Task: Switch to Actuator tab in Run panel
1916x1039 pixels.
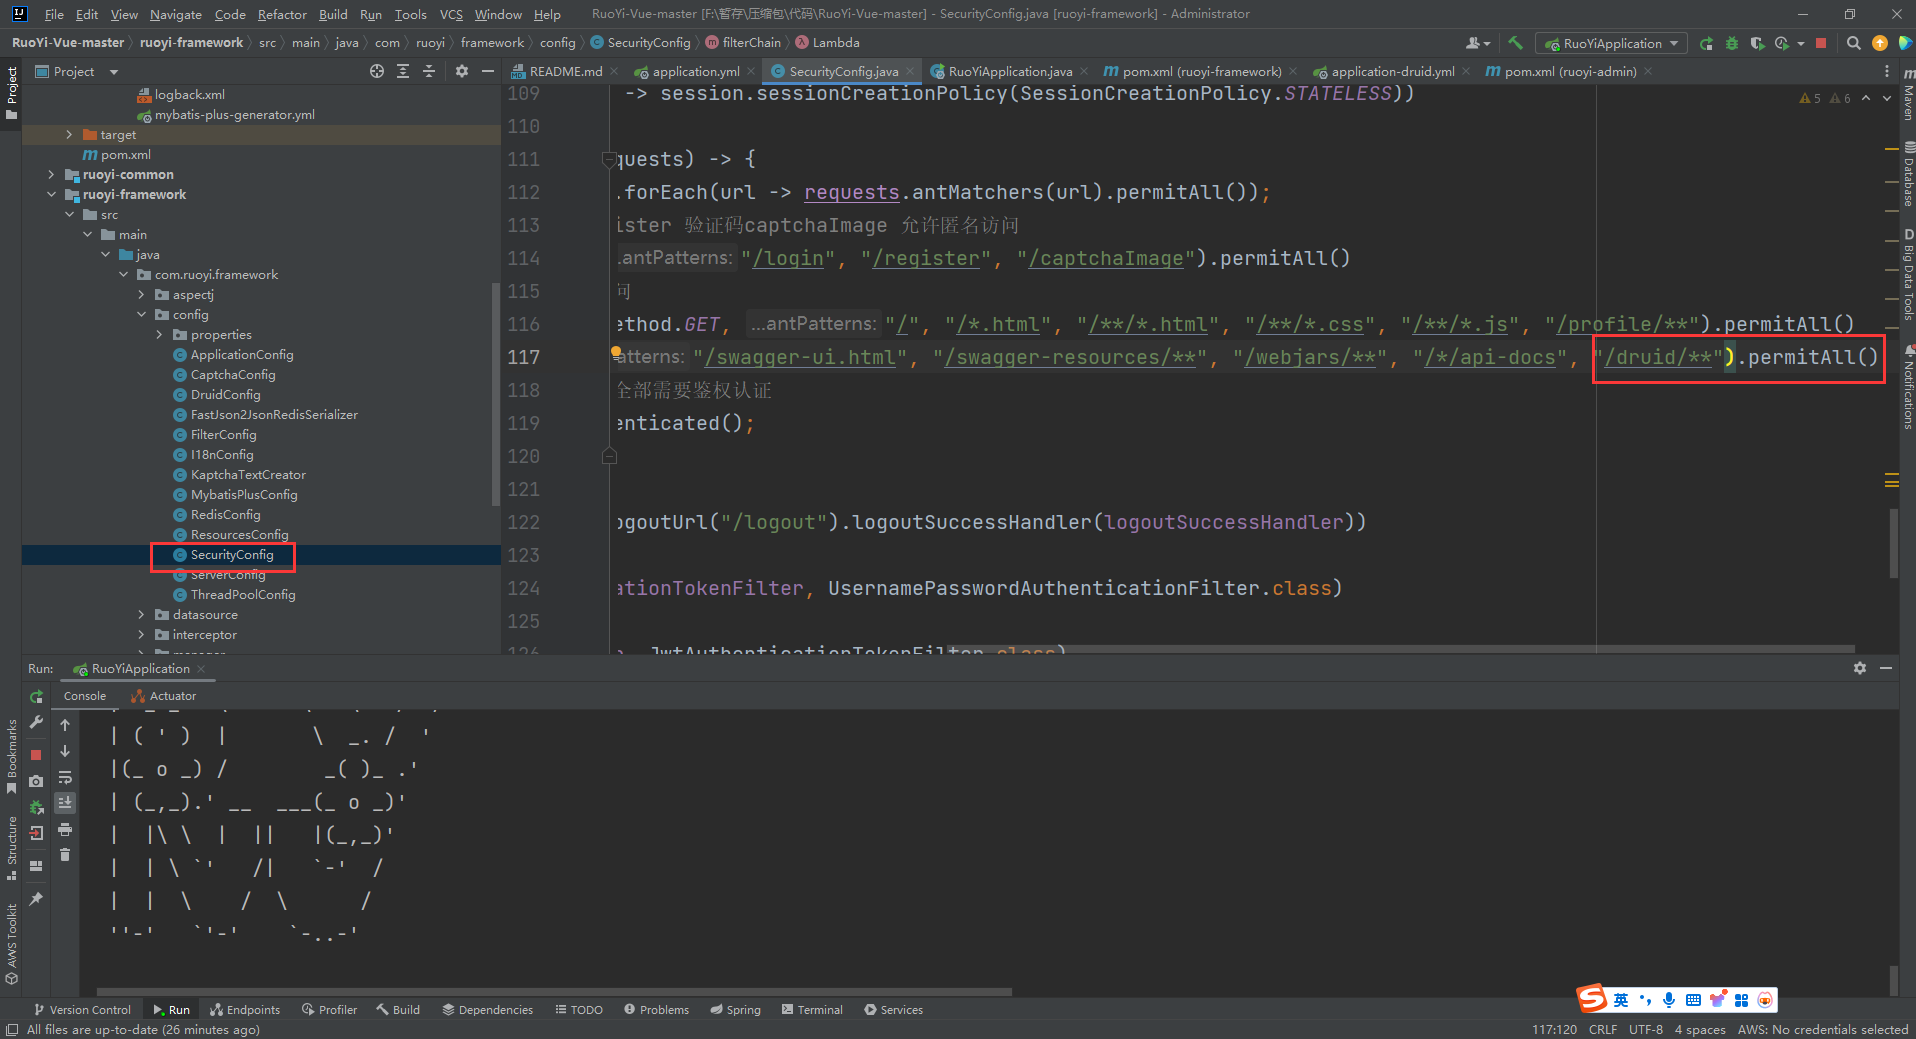Action: pos(164,696)
